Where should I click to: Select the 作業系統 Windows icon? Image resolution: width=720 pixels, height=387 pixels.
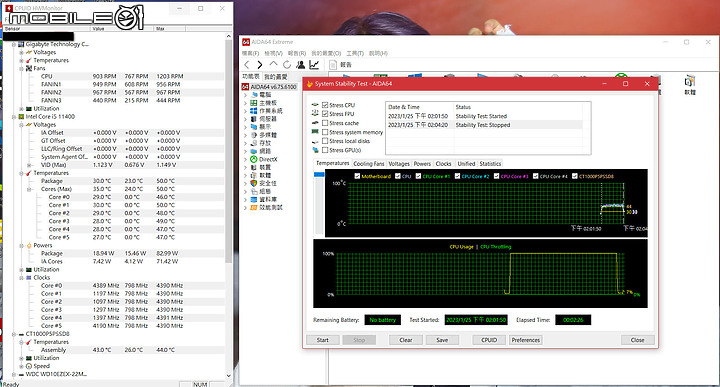tap(253, 111)
